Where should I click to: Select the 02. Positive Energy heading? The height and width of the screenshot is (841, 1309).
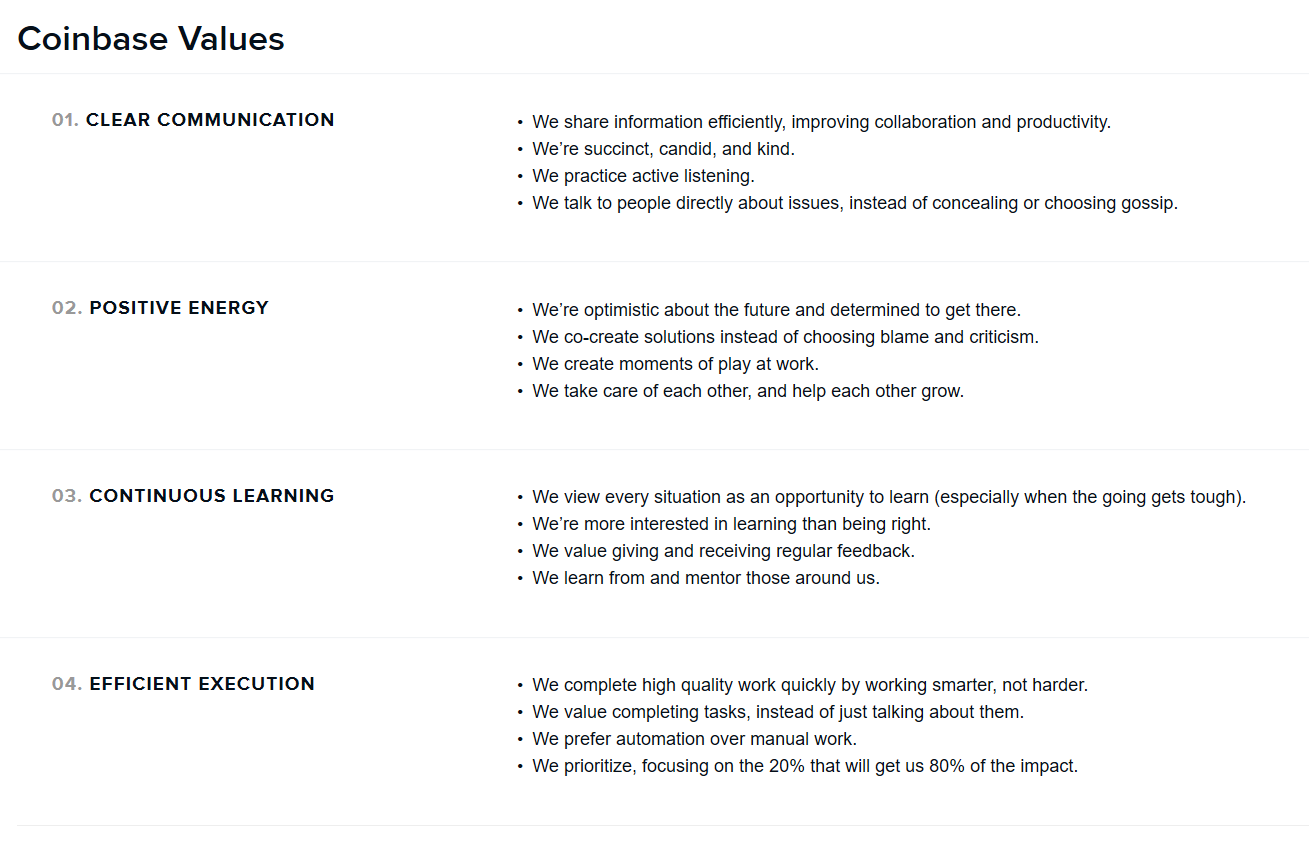pos(160,308)
